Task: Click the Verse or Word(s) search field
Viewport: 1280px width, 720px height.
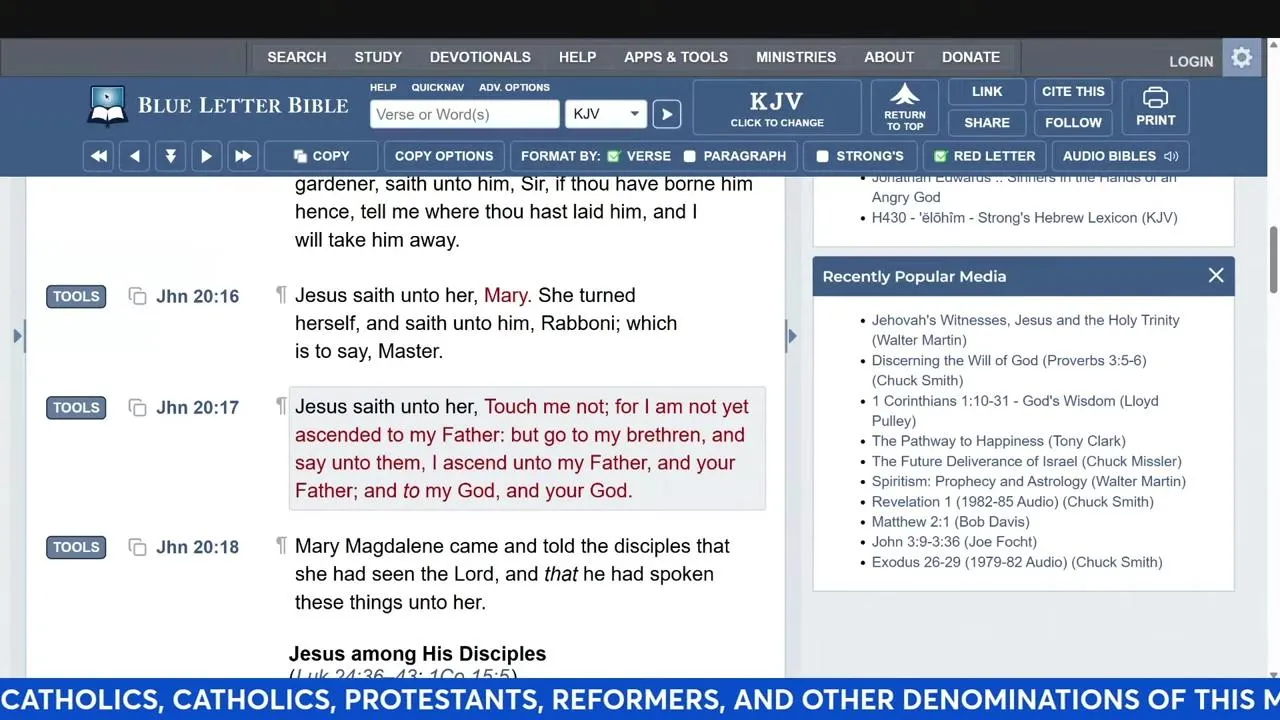Action: pos(465,114)
